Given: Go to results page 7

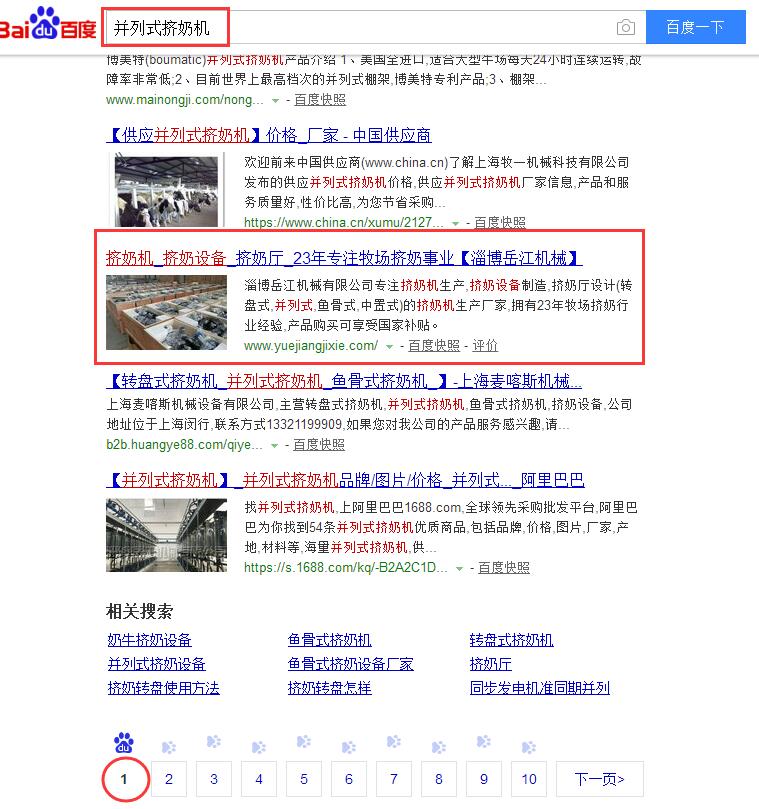Looking at the screenshot, I should coord(394,779).
